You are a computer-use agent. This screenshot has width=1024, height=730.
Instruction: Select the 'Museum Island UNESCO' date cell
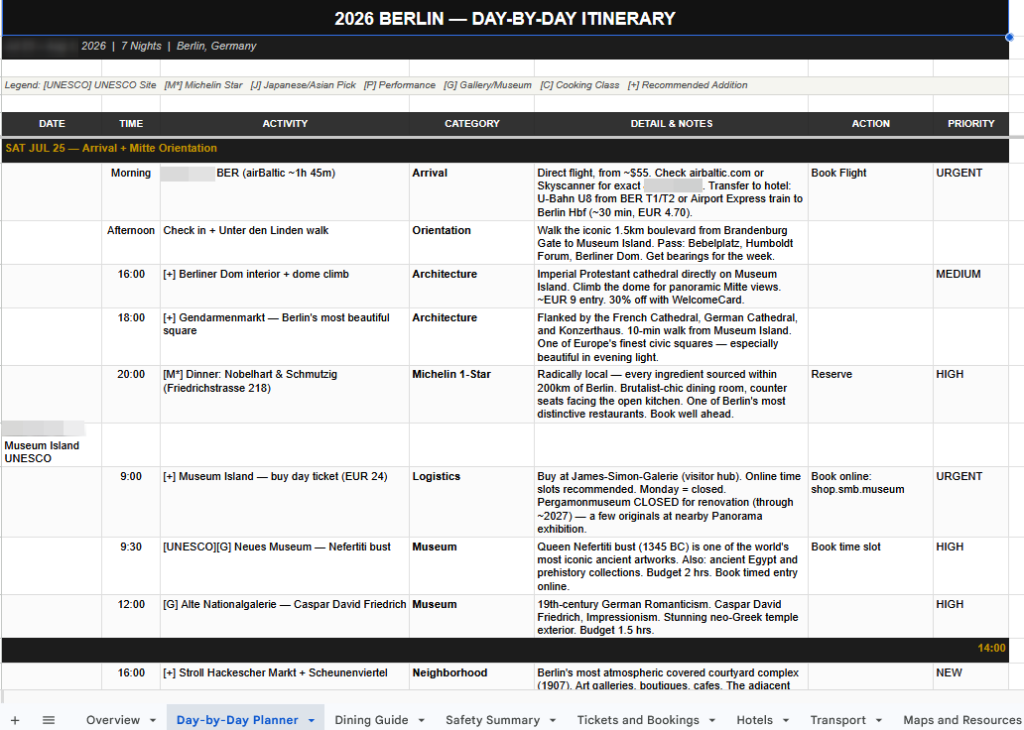click(52, 445)
